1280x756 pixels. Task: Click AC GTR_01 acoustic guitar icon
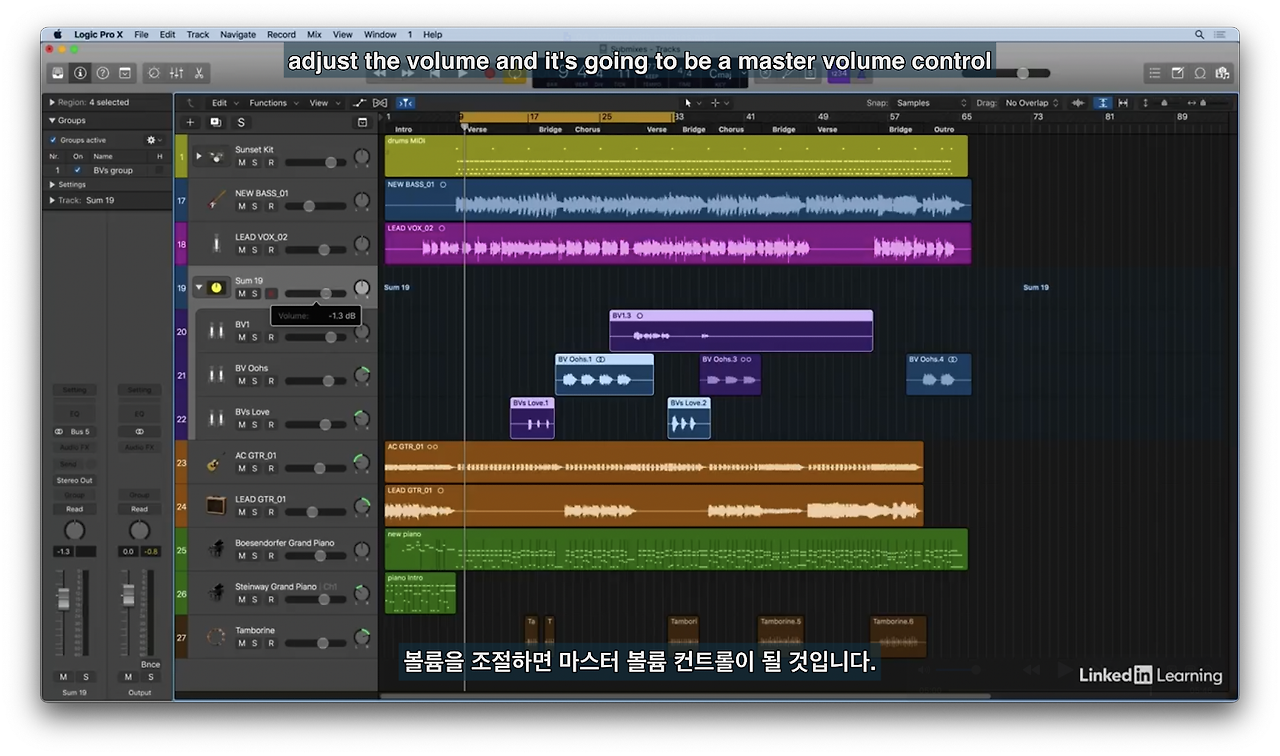coord(216,462)
